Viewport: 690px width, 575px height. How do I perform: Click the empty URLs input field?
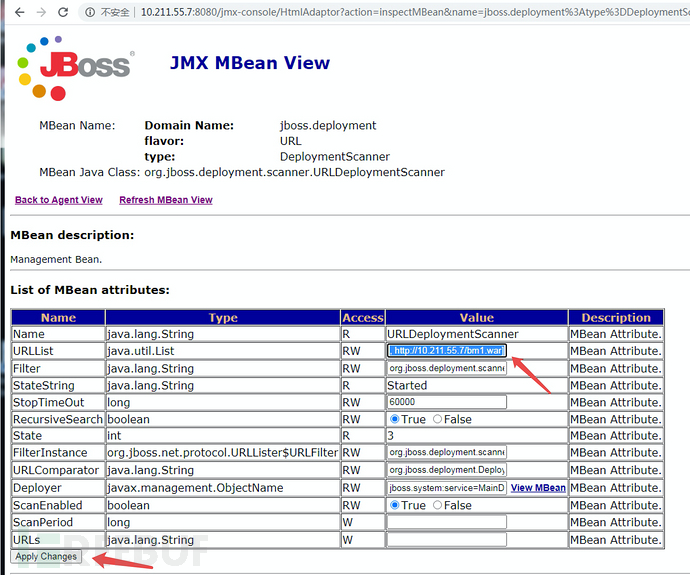click(x=447, y=539)
